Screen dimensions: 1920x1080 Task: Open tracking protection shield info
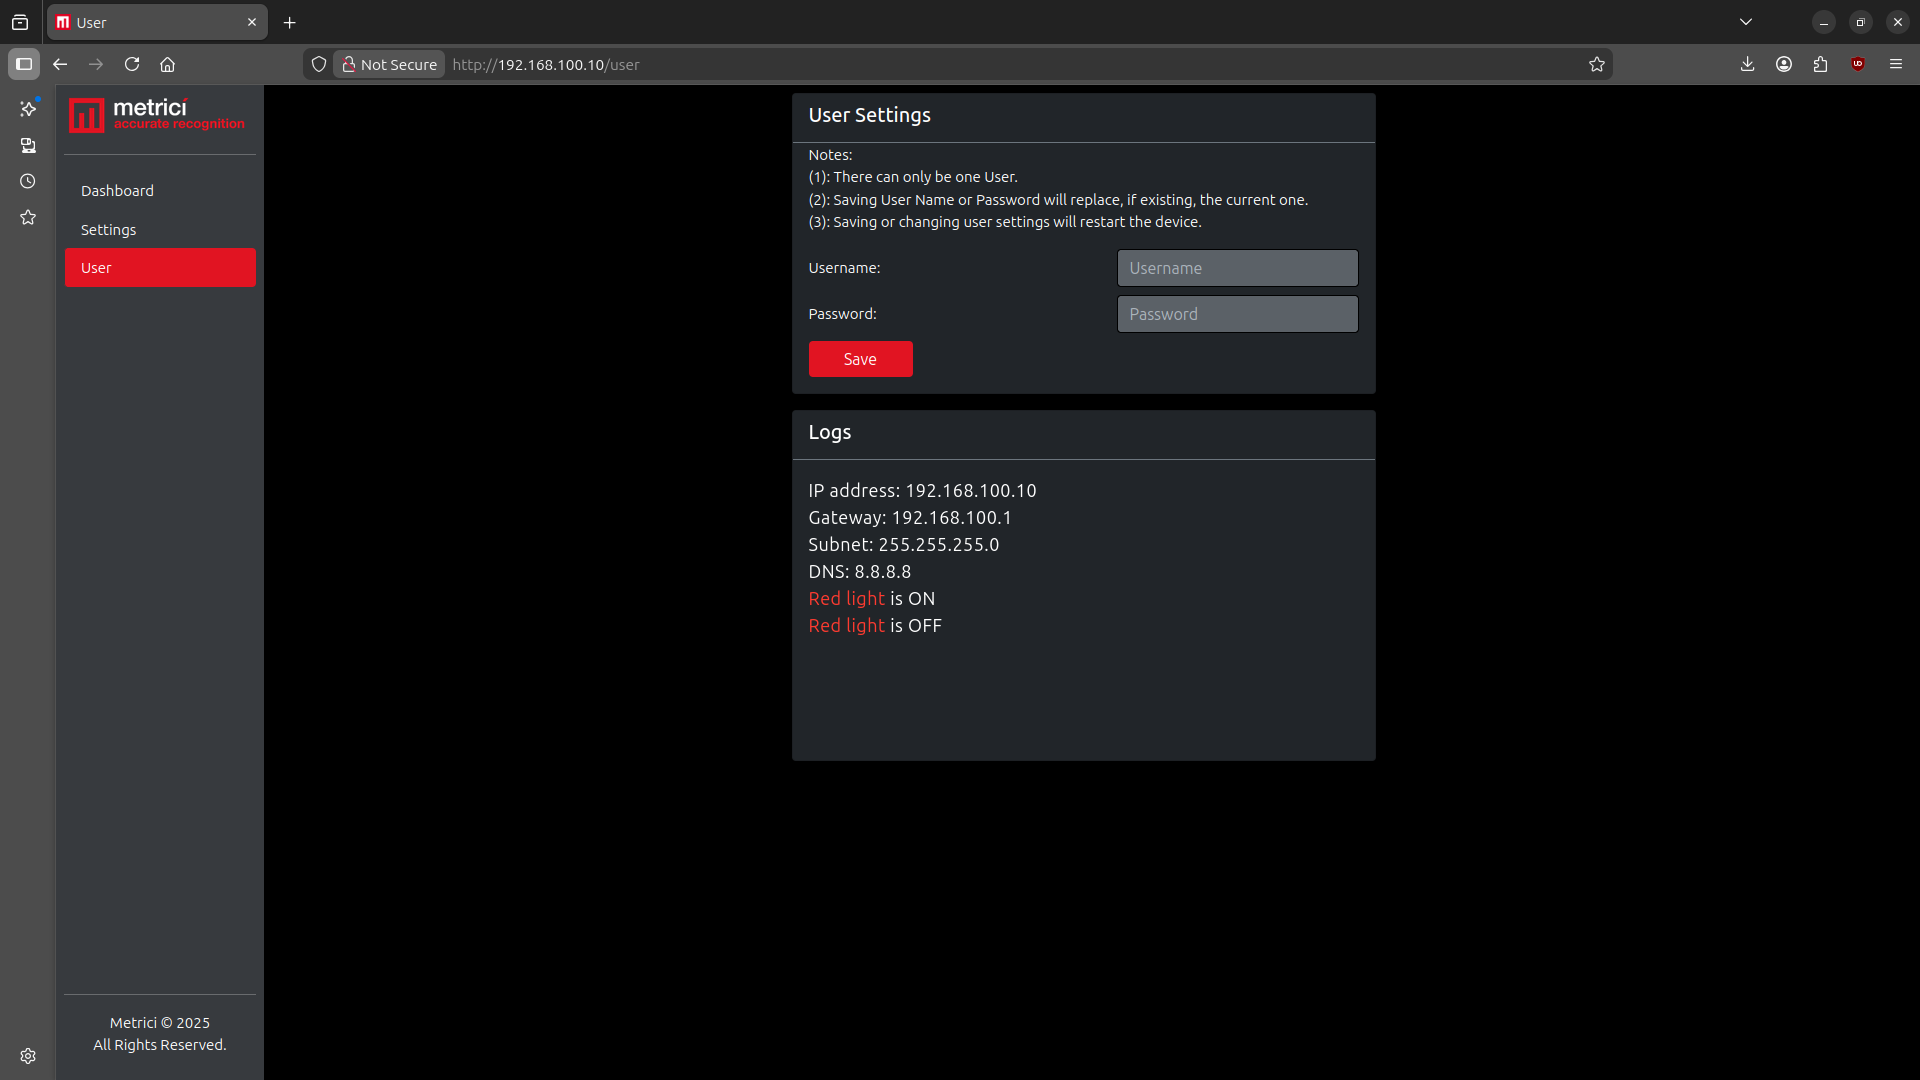(319, 64)
